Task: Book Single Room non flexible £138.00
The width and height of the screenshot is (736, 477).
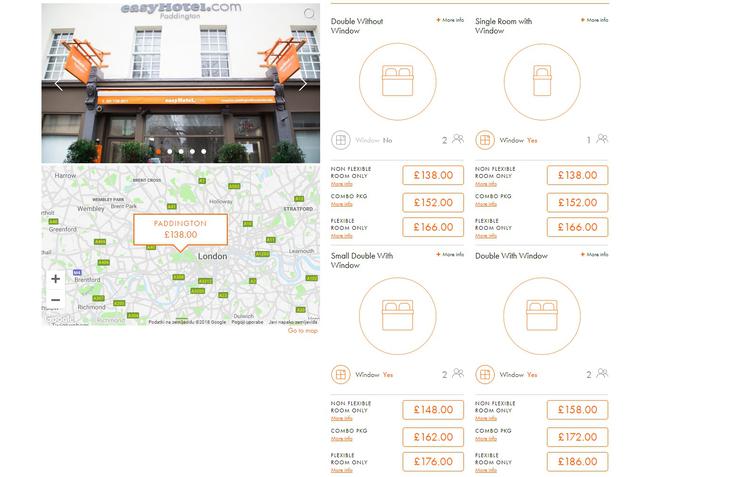Action: (577, 175)
